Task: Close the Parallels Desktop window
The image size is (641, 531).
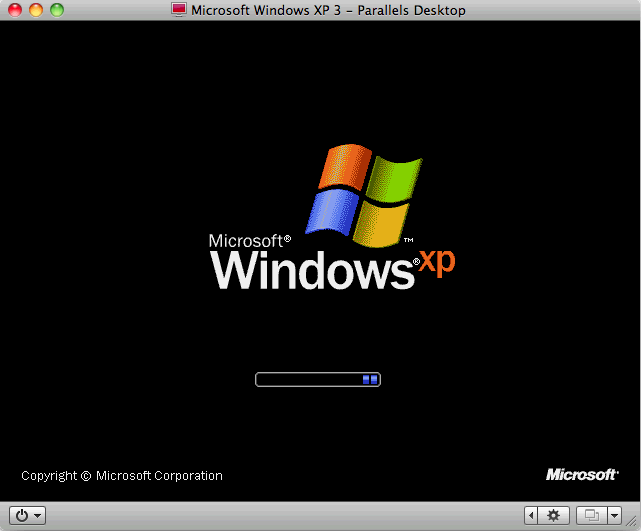Action: 15,10
